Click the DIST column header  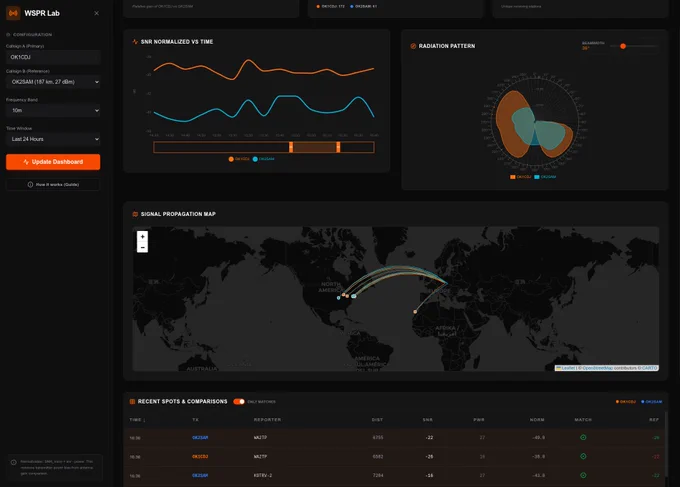(x=377, y=420)
